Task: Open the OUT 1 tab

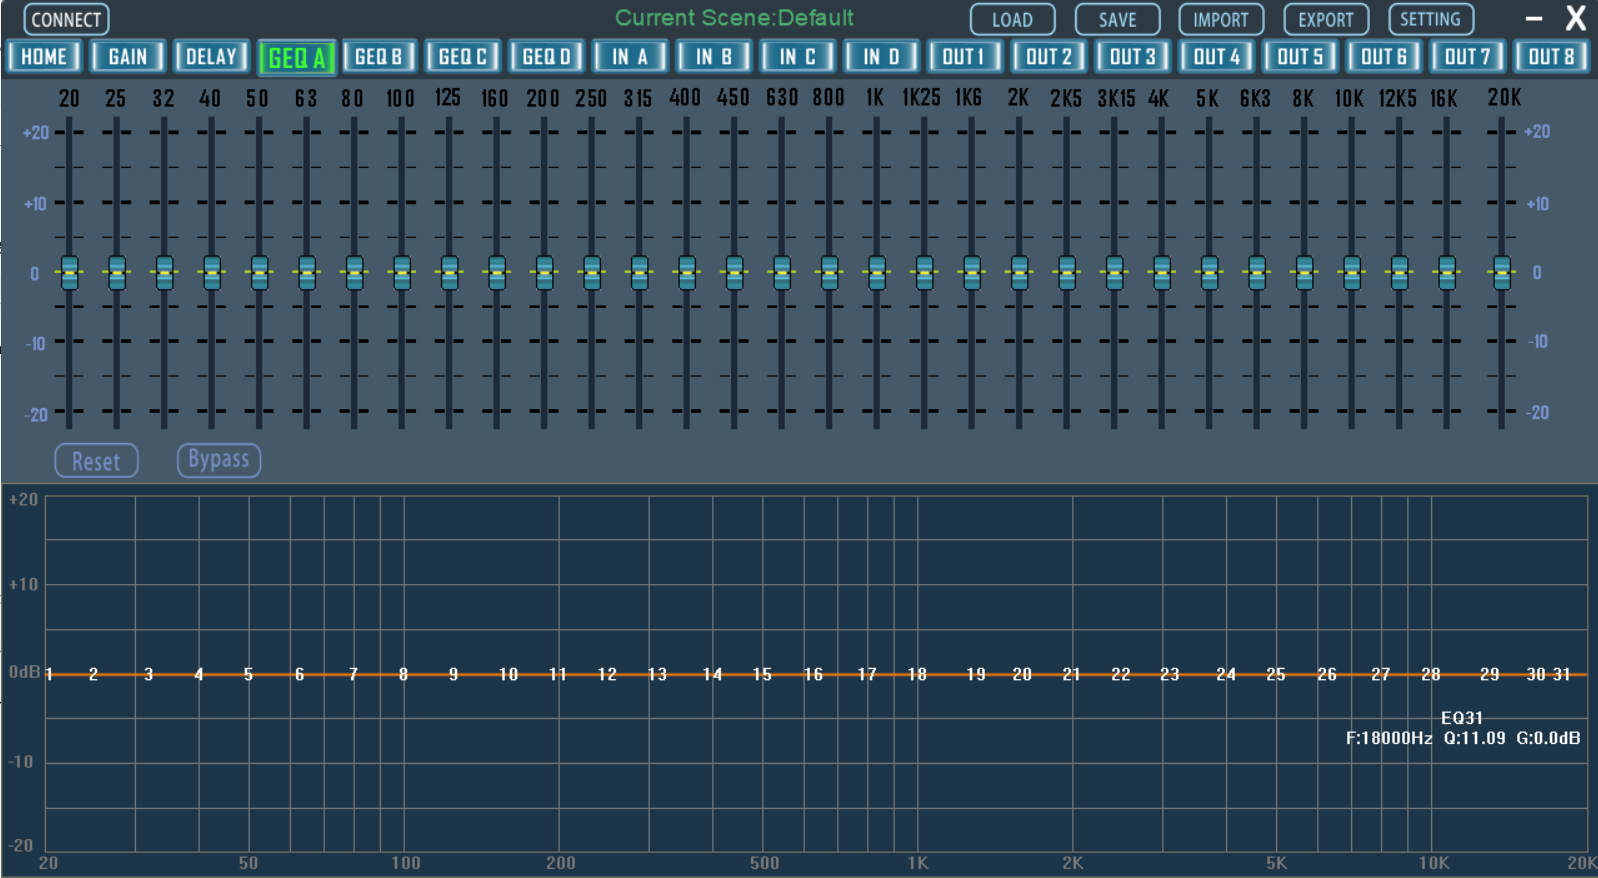Action: [965, 57]
